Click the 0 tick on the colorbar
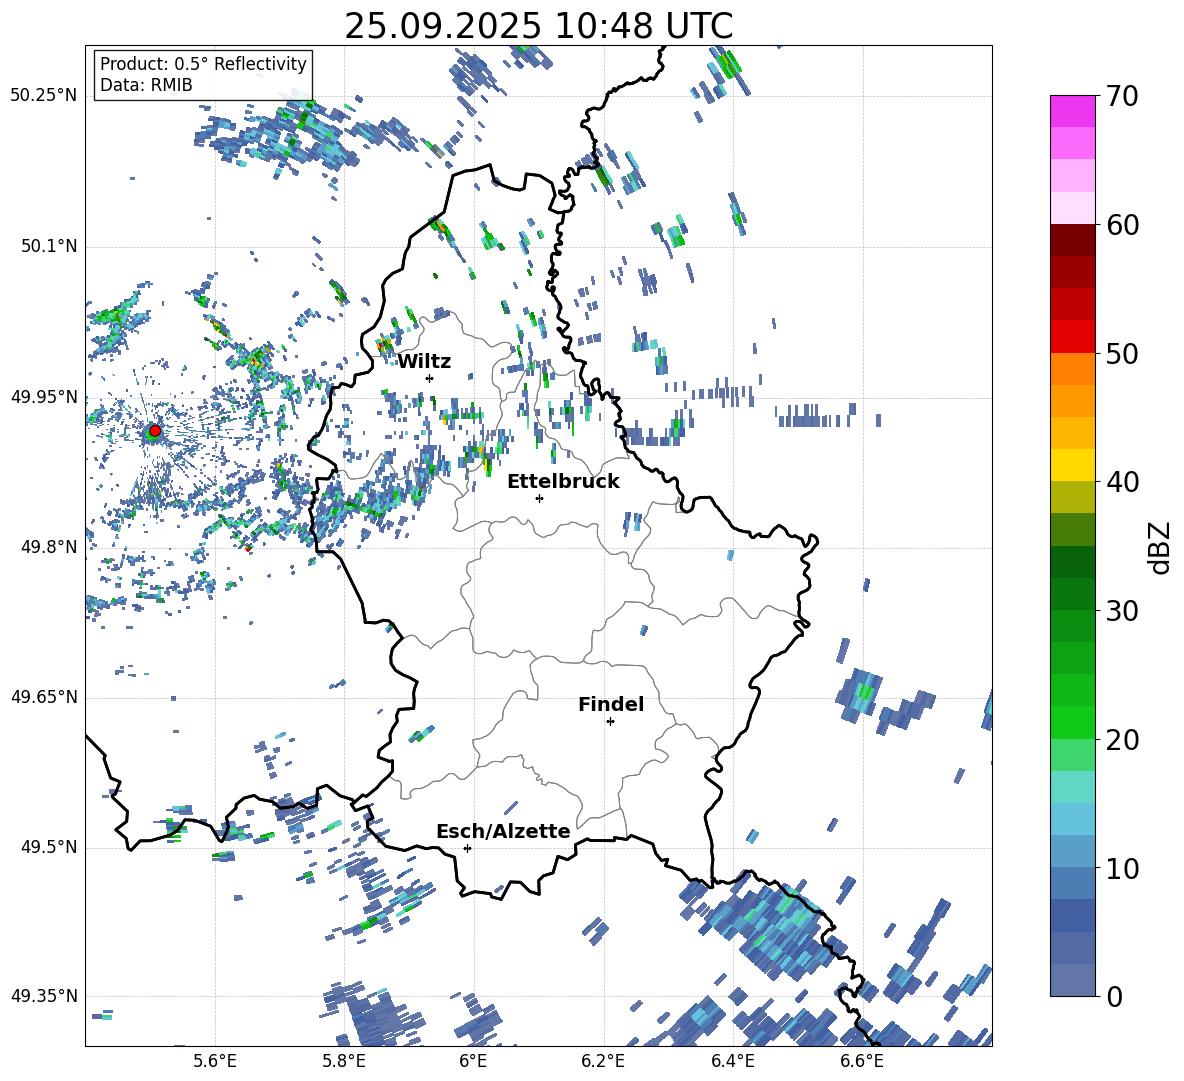This screenshot has height=1081, width=1184. pyautogui.click(x=1114, y=996)
